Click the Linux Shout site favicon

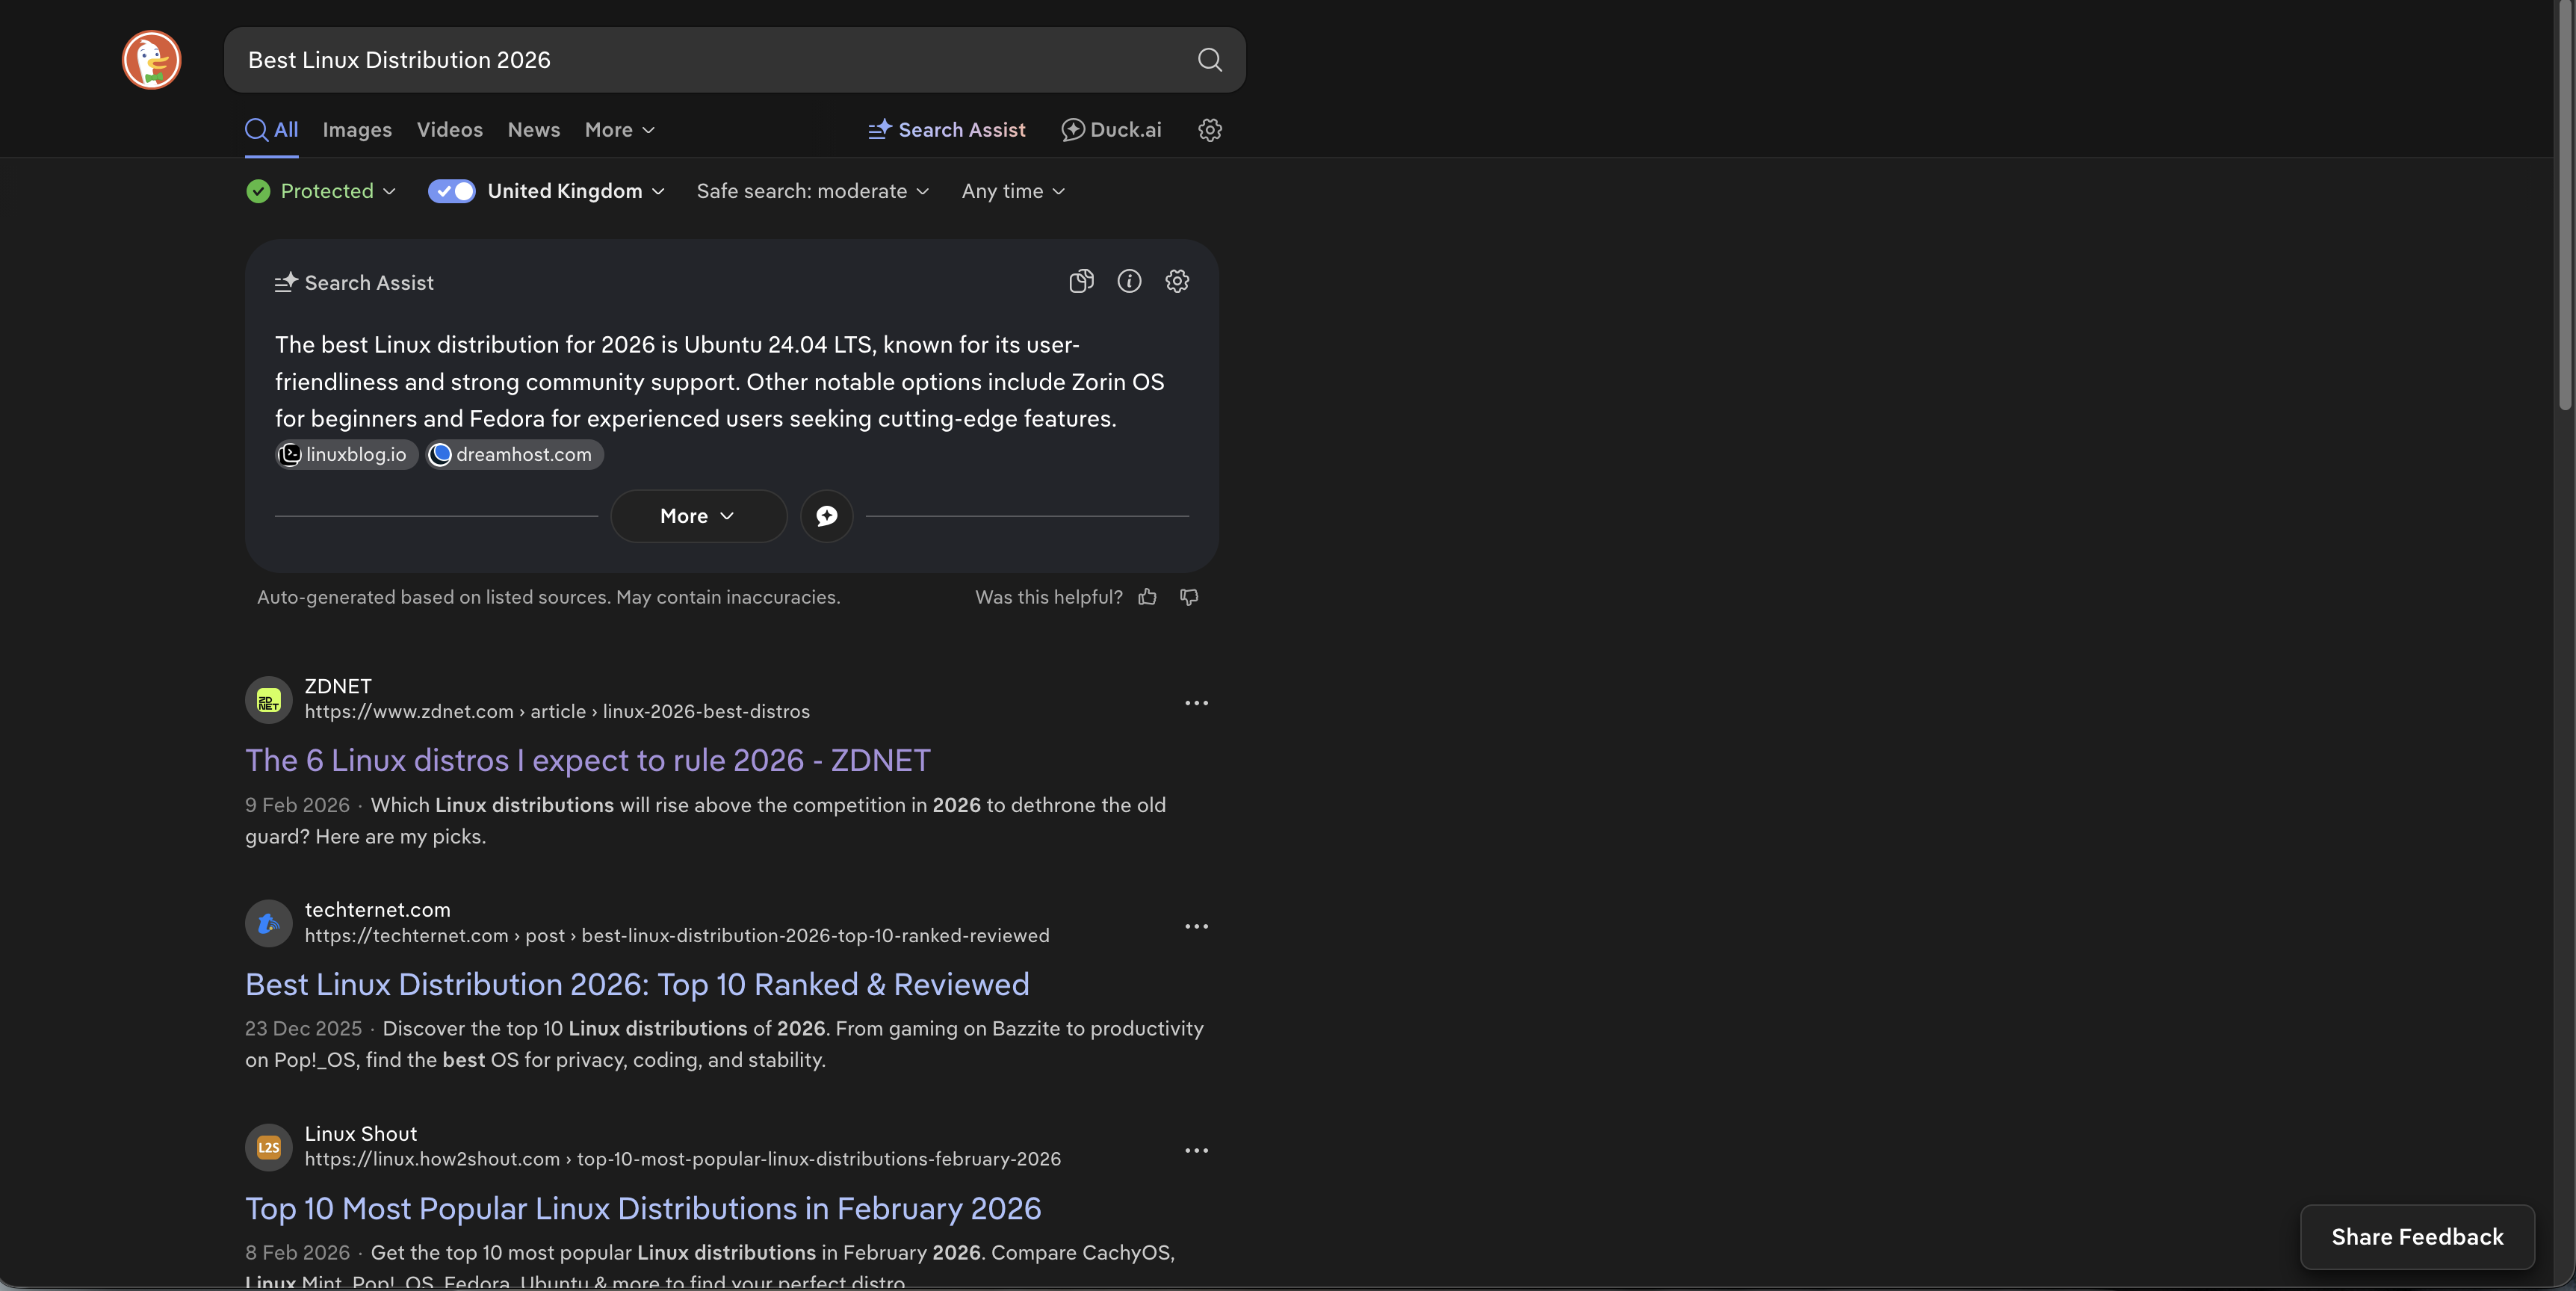click(x=268, y=1147)
